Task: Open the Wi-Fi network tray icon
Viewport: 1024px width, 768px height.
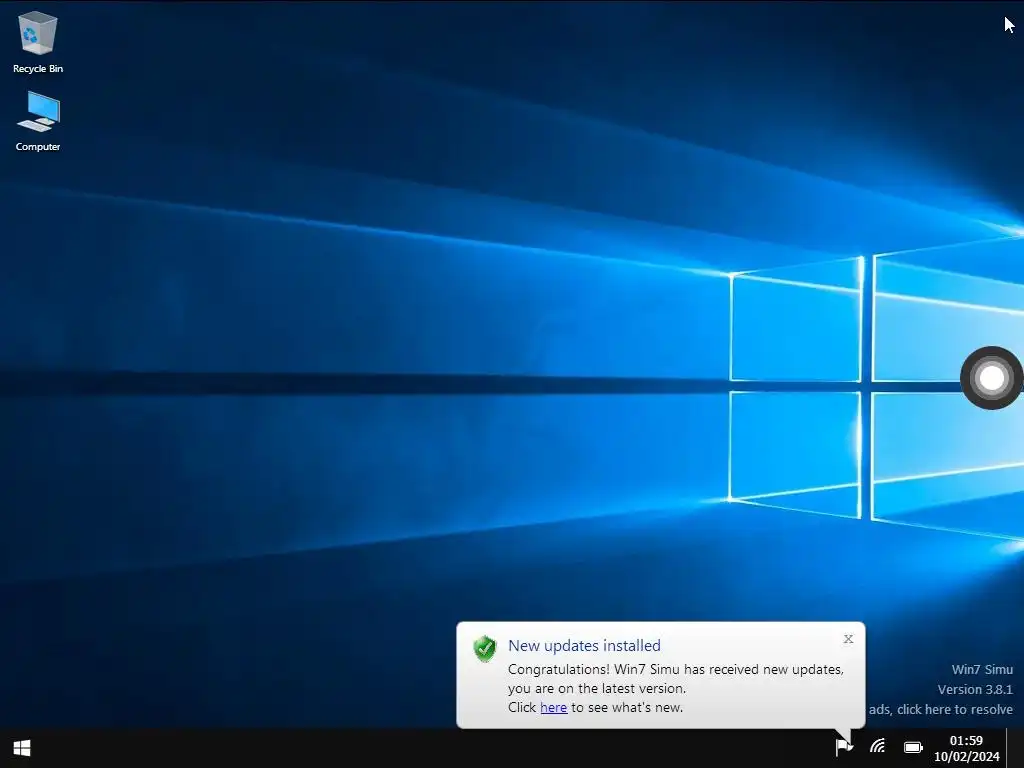Action: pyautogui.click(x=877, y=746)
